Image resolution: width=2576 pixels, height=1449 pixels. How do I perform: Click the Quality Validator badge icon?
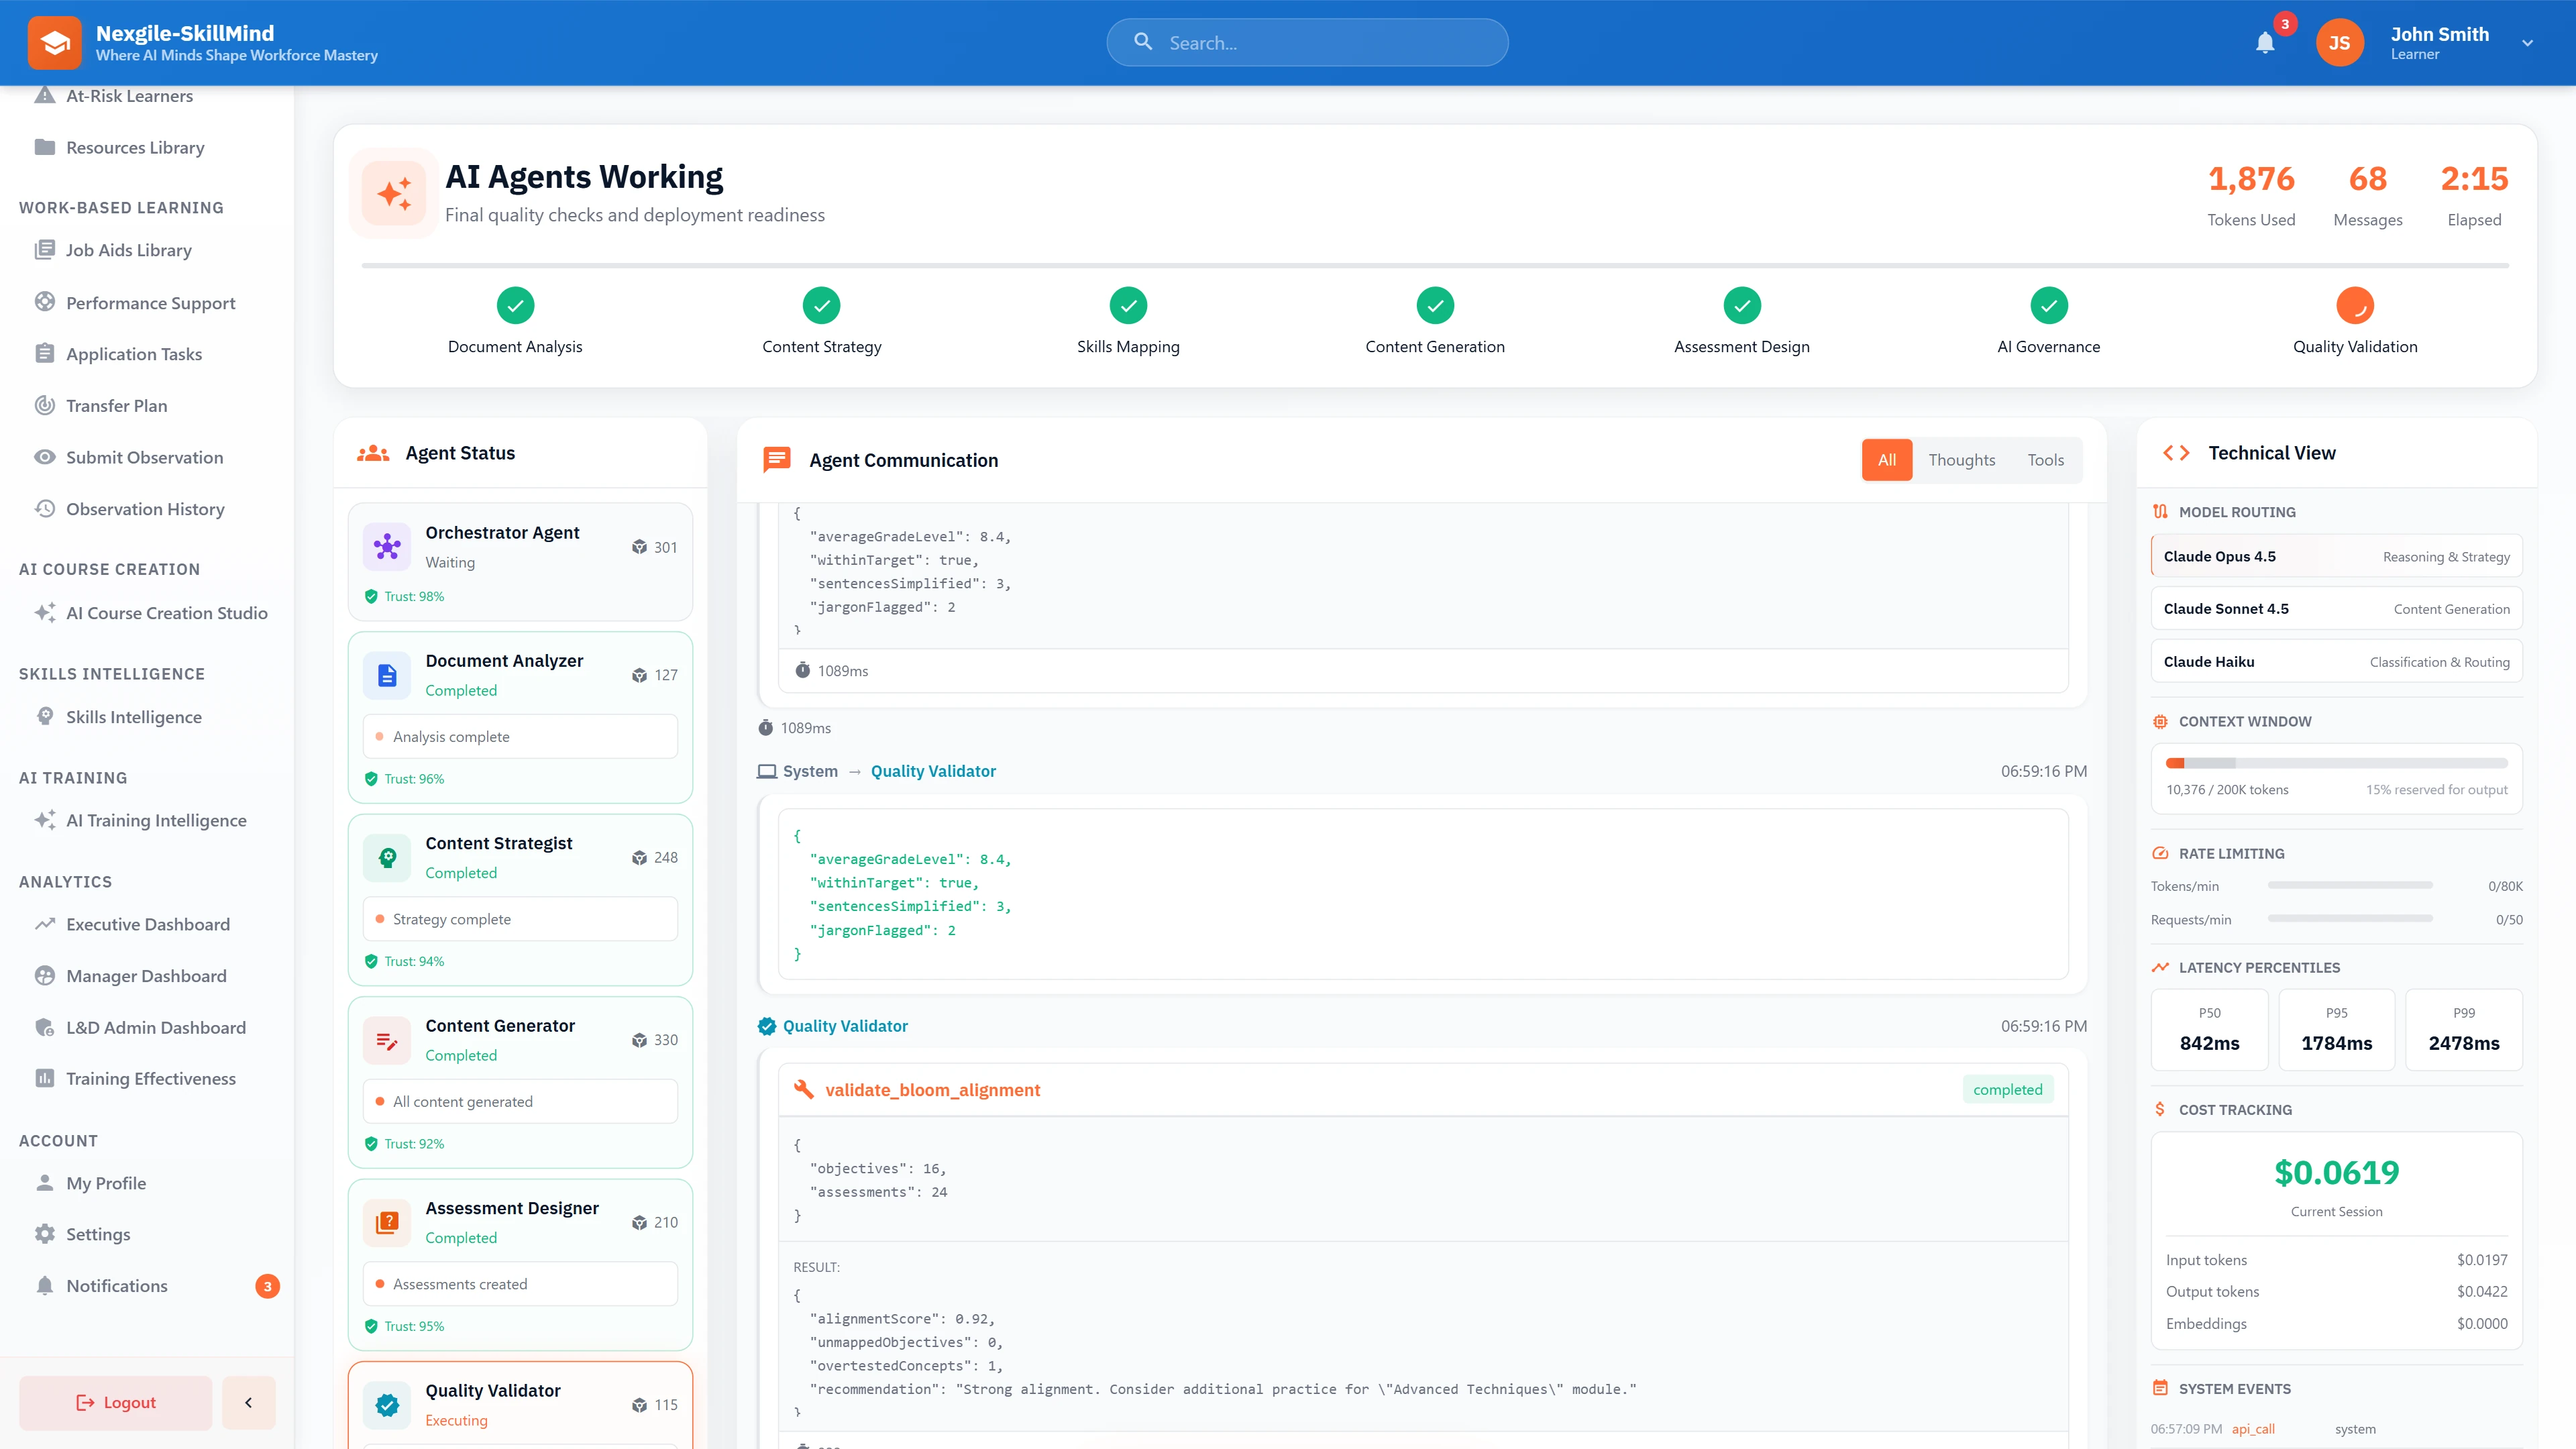[x=386, y=1404]
